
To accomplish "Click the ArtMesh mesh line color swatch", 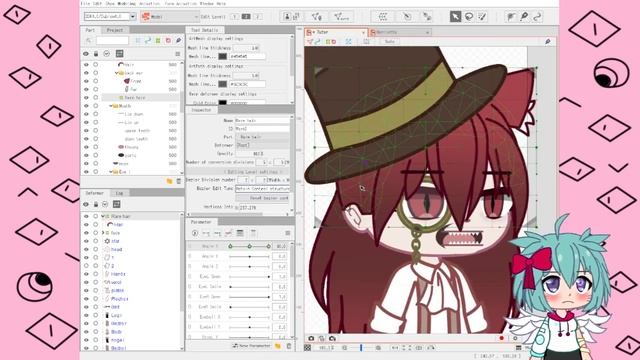I will (x=222, y=56).
